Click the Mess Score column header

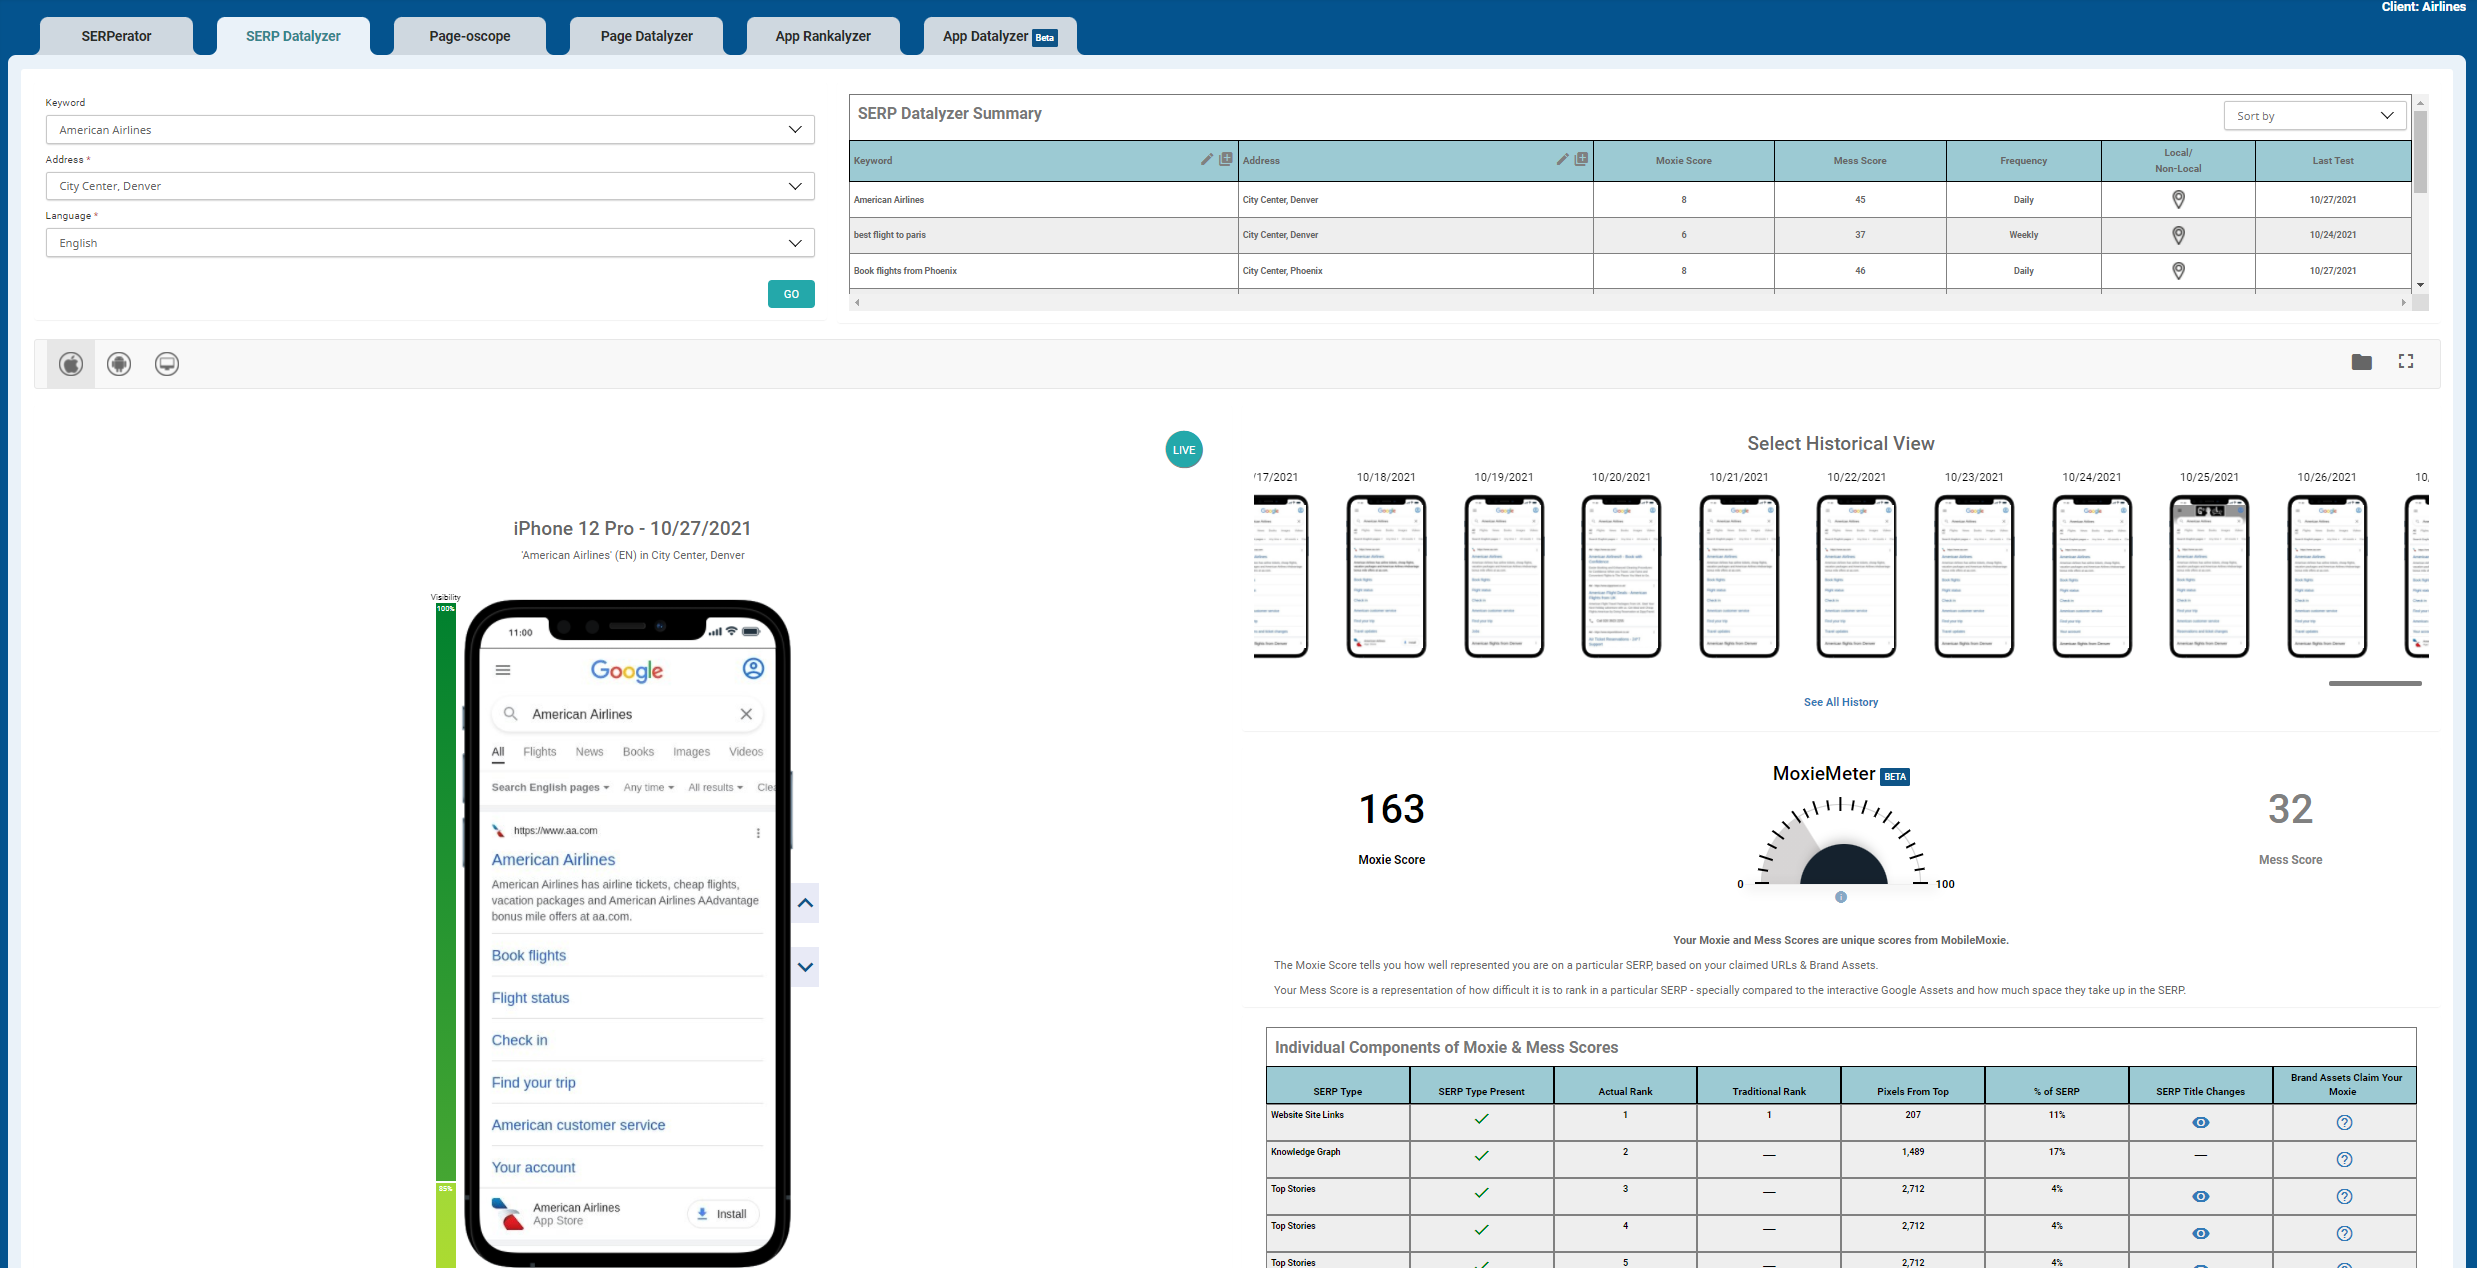click(1860, 161)
